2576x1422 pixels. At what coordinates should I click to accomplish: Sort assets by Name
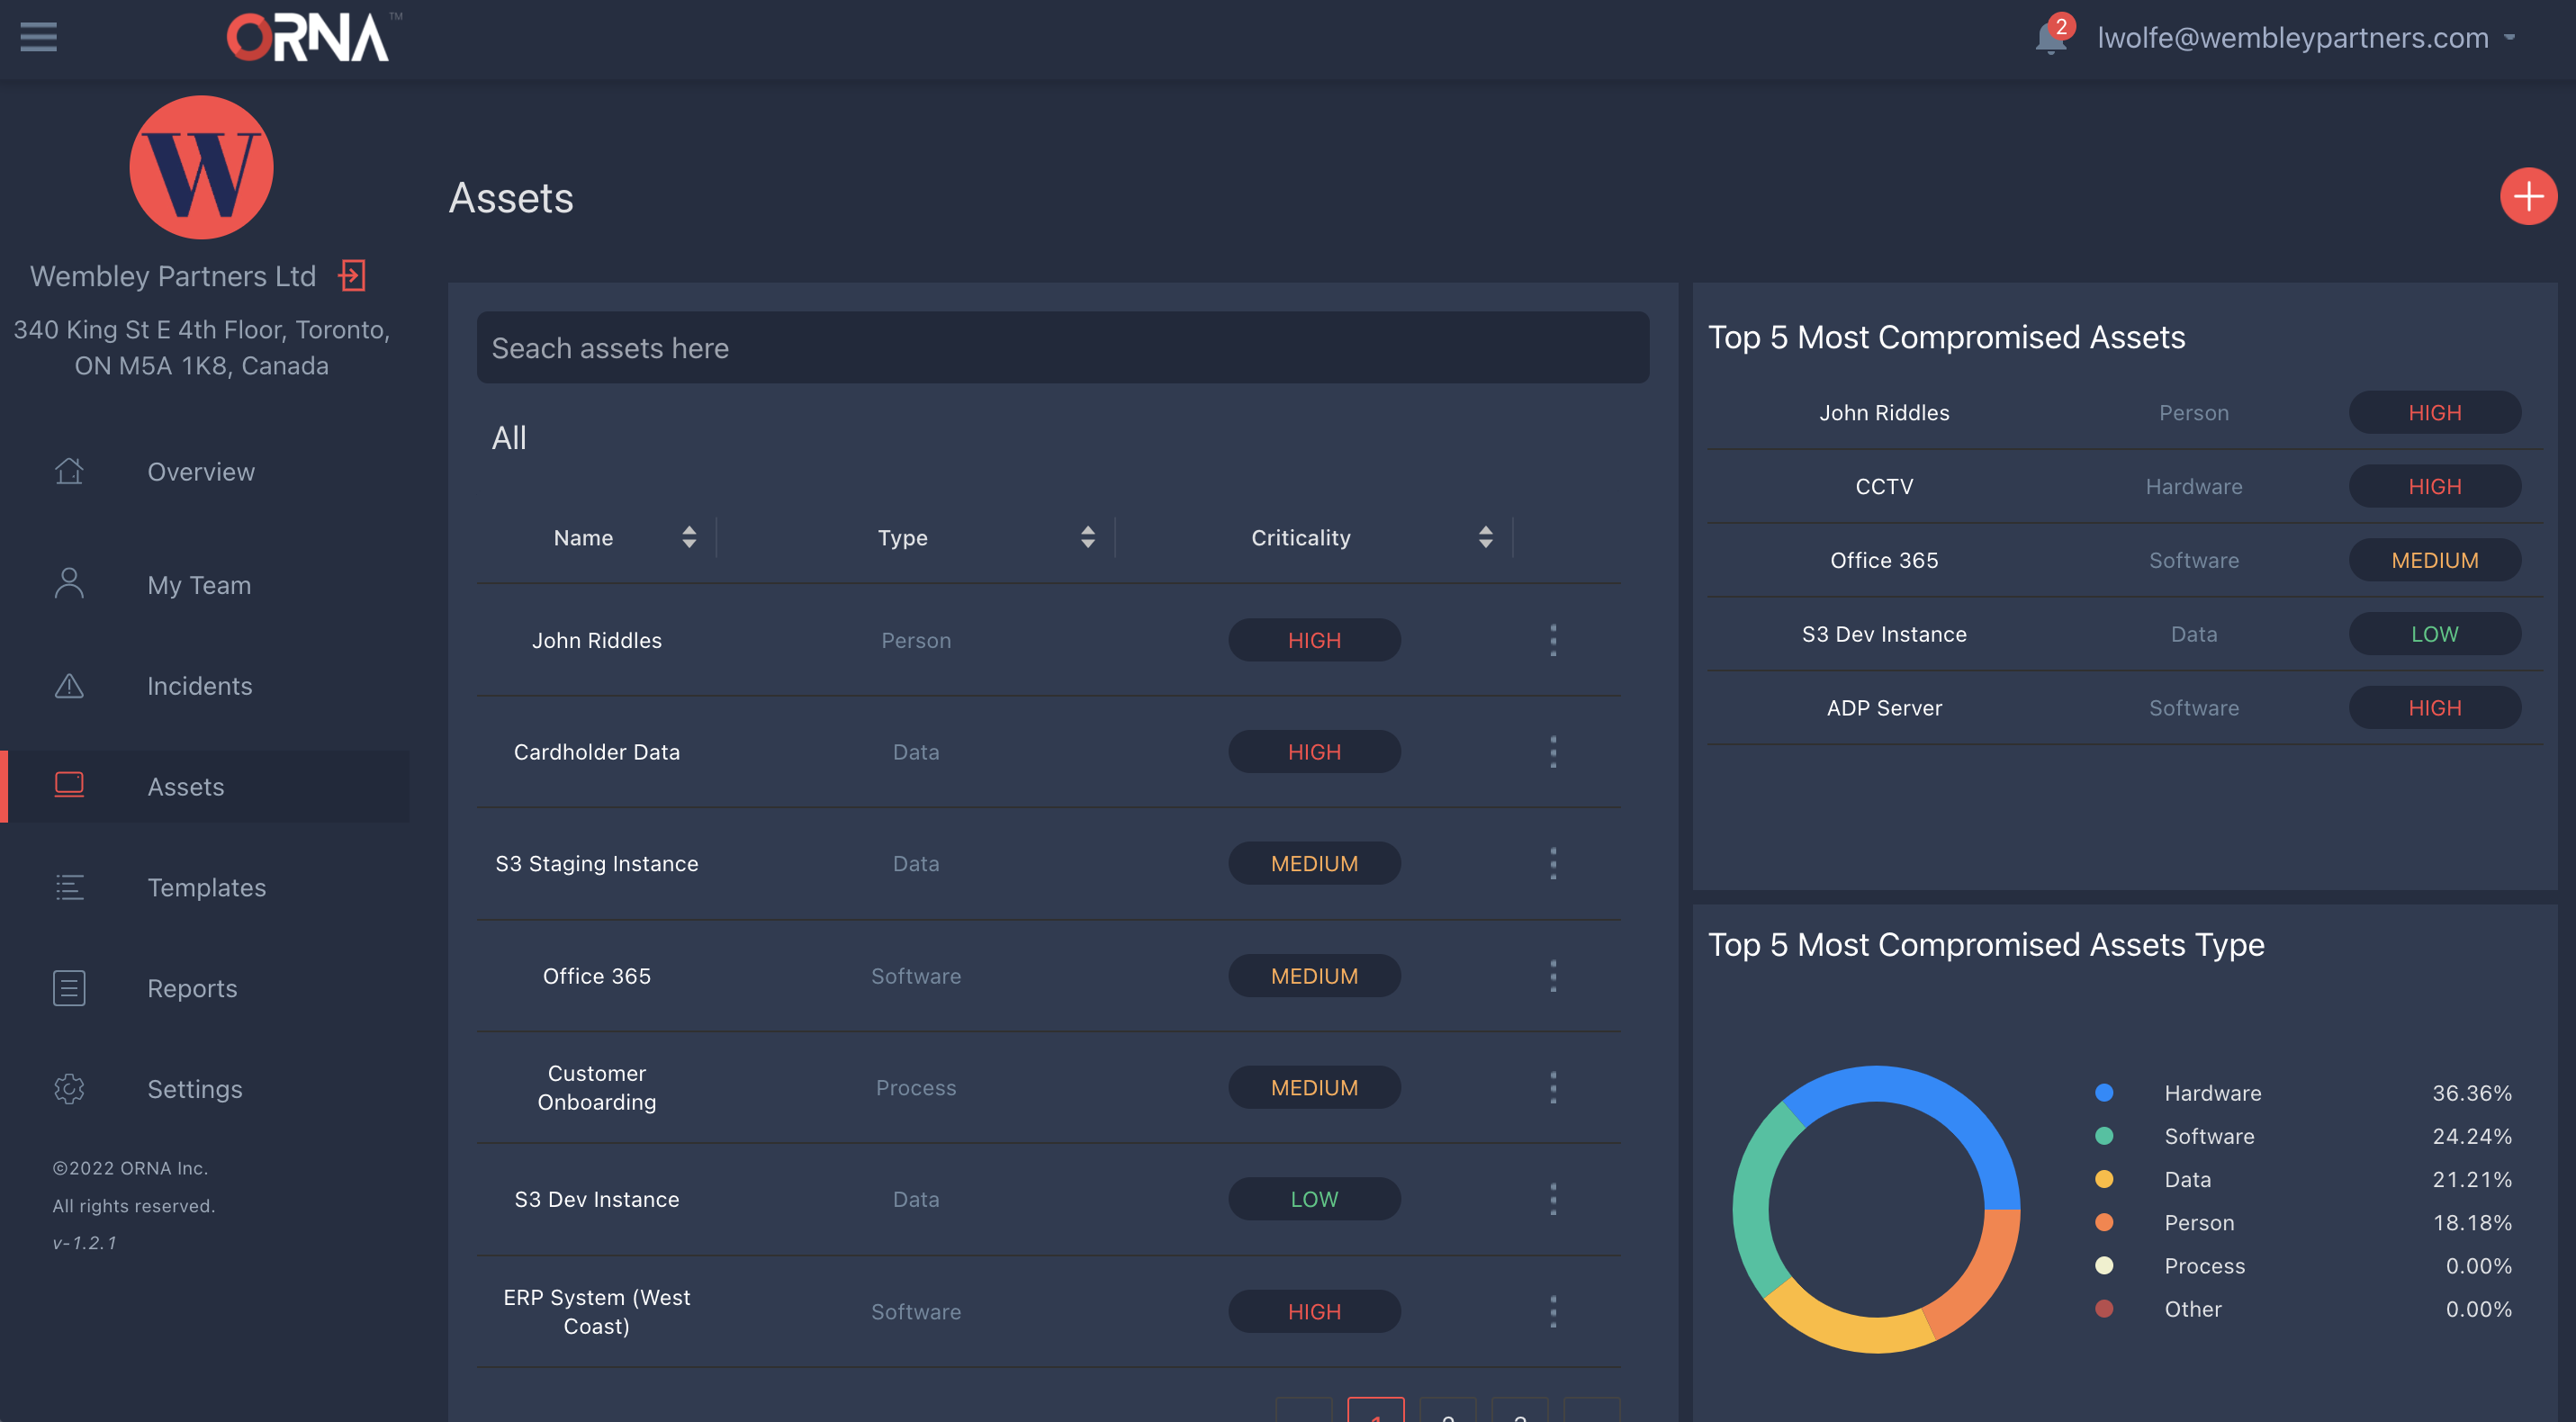click(x=689, y=537)
